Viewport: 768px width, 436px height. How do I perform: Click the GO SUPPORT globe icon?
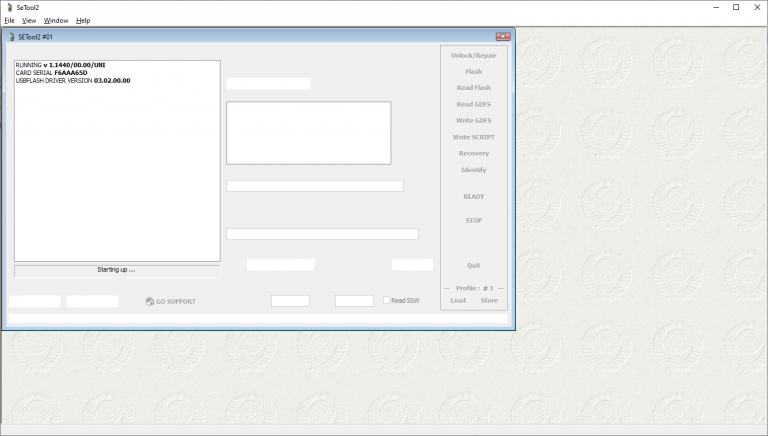click(150, 301)
